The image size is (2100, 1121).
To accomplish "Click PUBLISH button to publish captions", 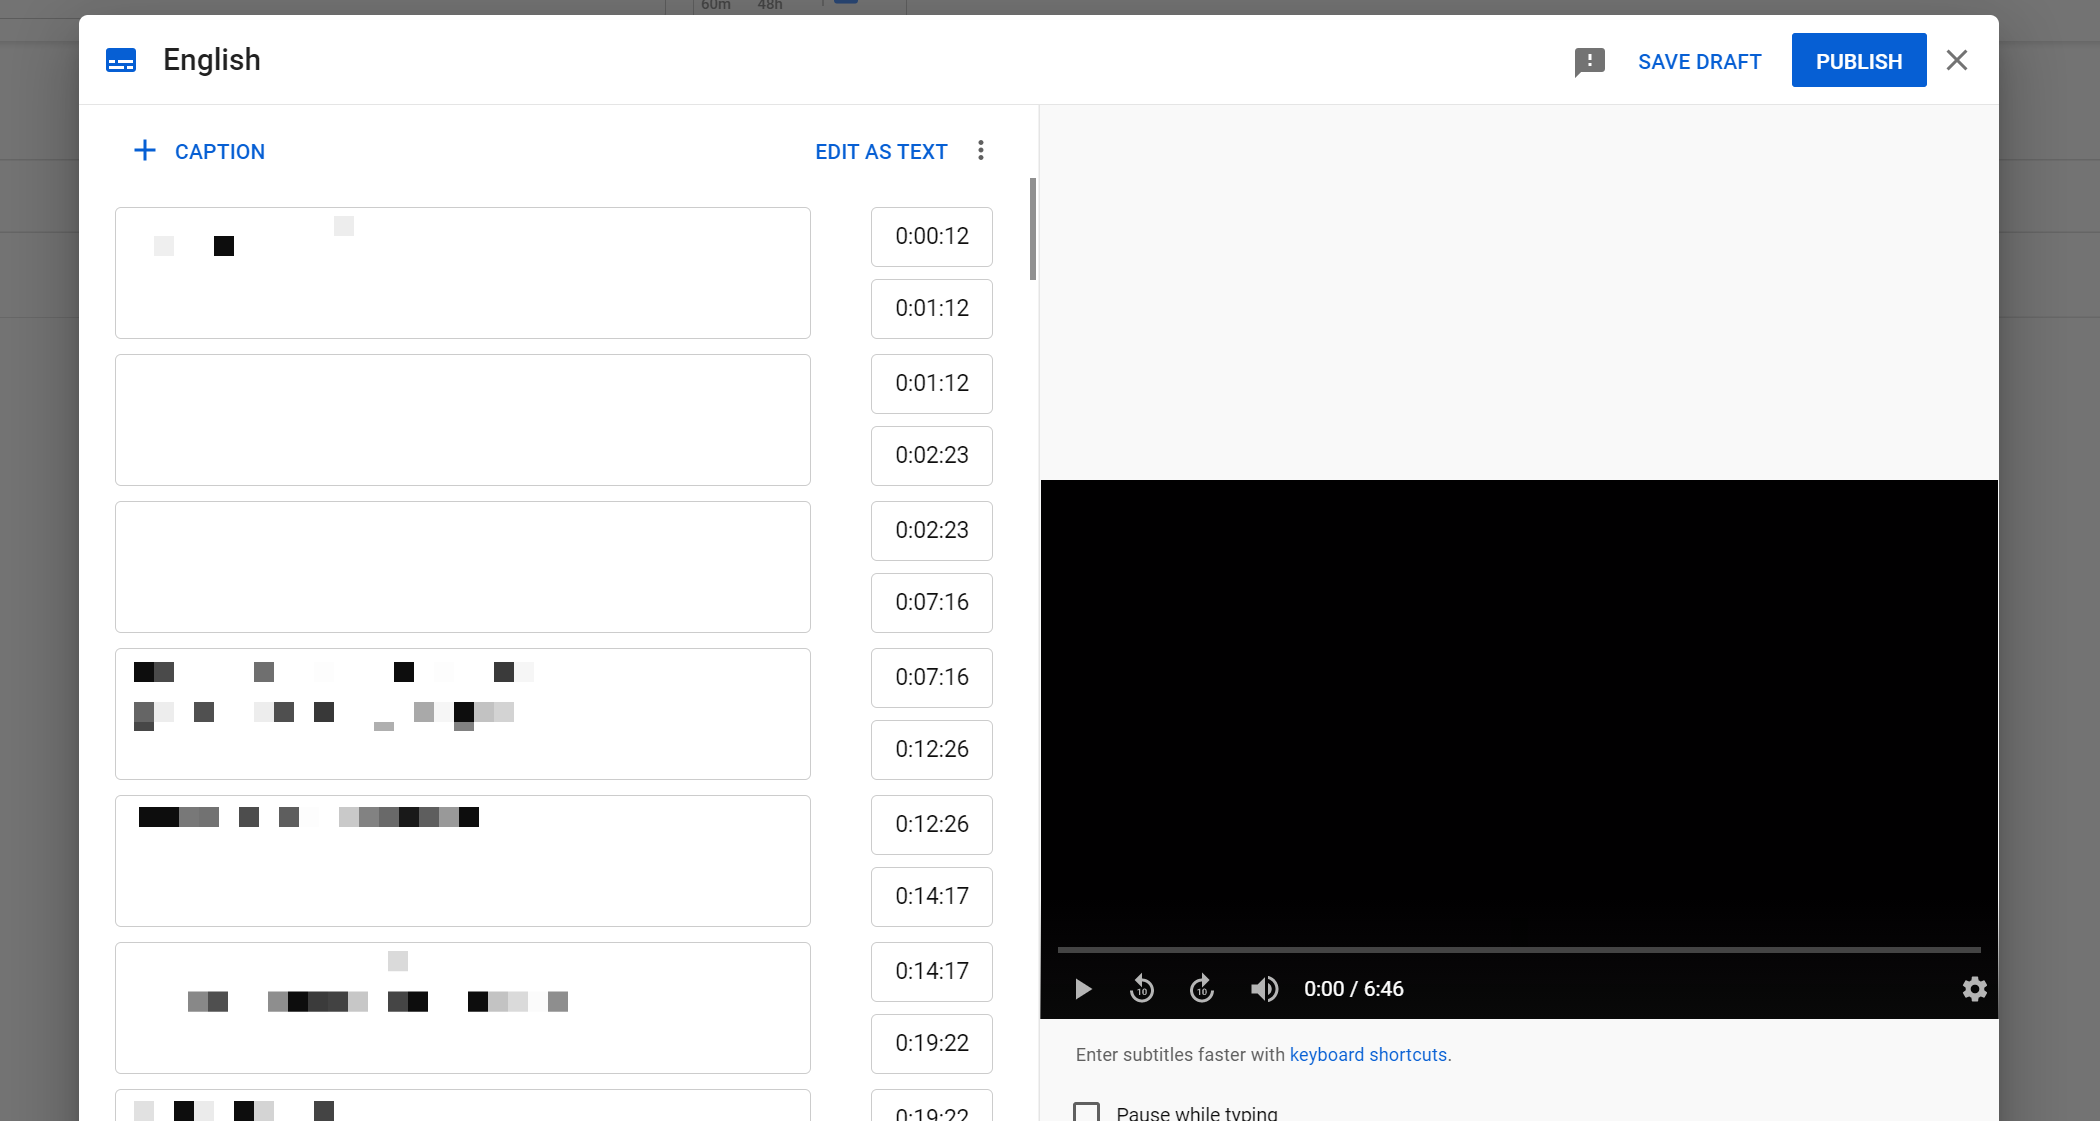I will pos(1858,60).
